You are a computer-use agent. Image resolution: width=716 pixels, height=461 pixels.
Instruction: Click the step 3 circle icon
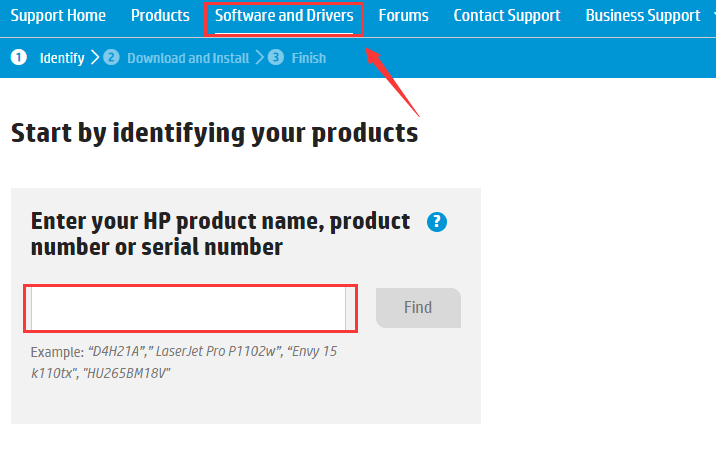275,58
